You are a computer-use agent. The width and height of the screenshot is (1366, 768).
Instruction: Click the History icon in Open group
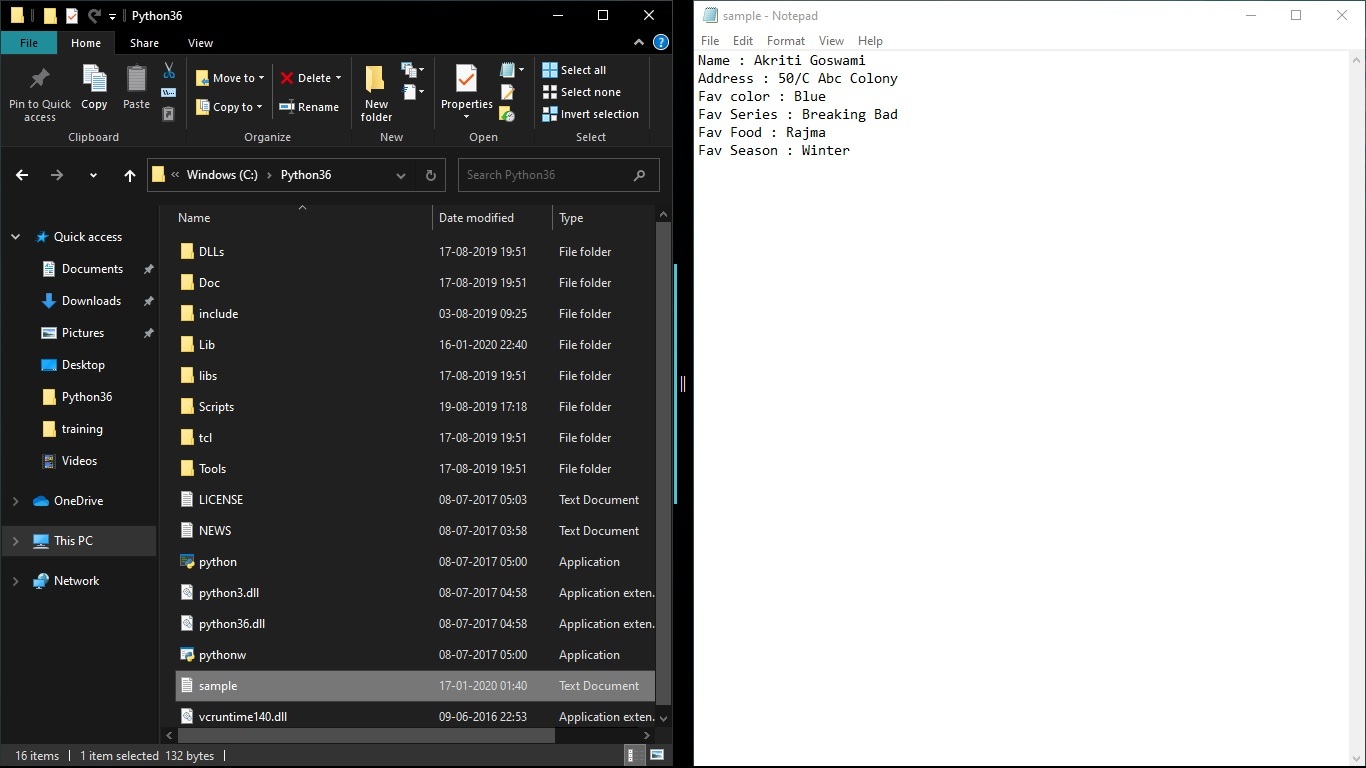click(507, 115)
